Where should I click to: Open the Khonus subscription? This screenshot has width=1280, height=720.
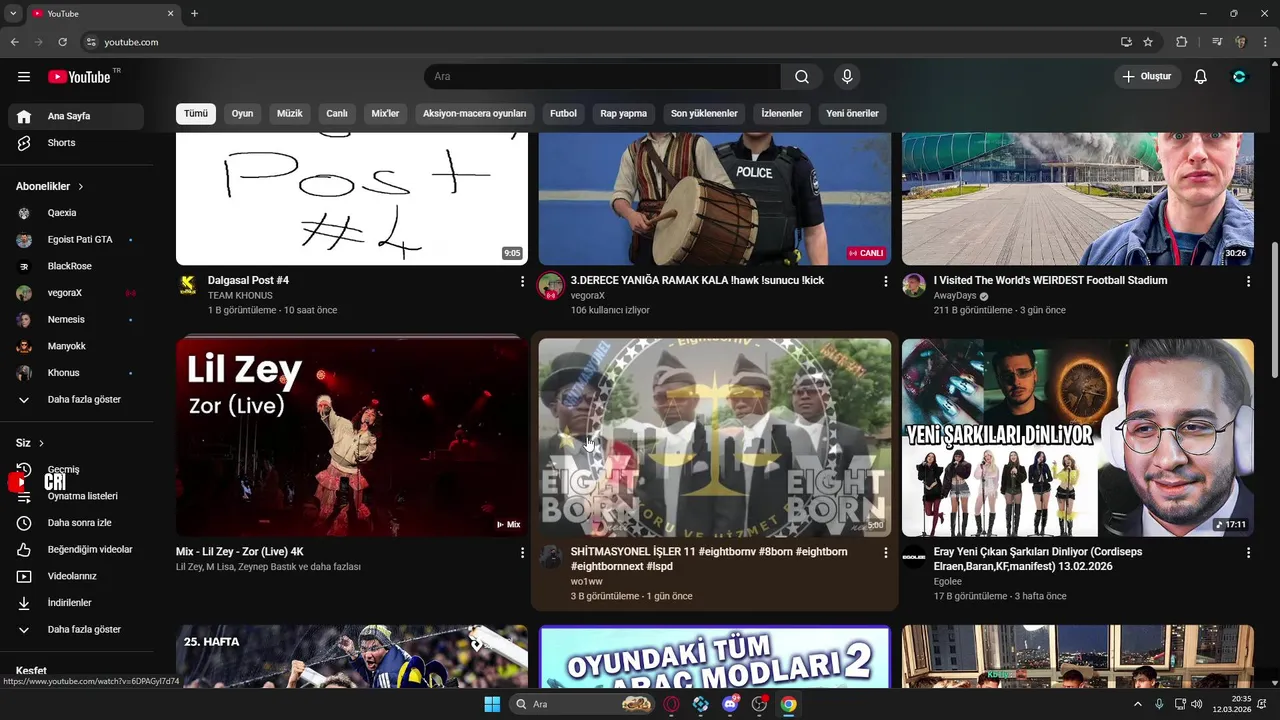(76, 373)
